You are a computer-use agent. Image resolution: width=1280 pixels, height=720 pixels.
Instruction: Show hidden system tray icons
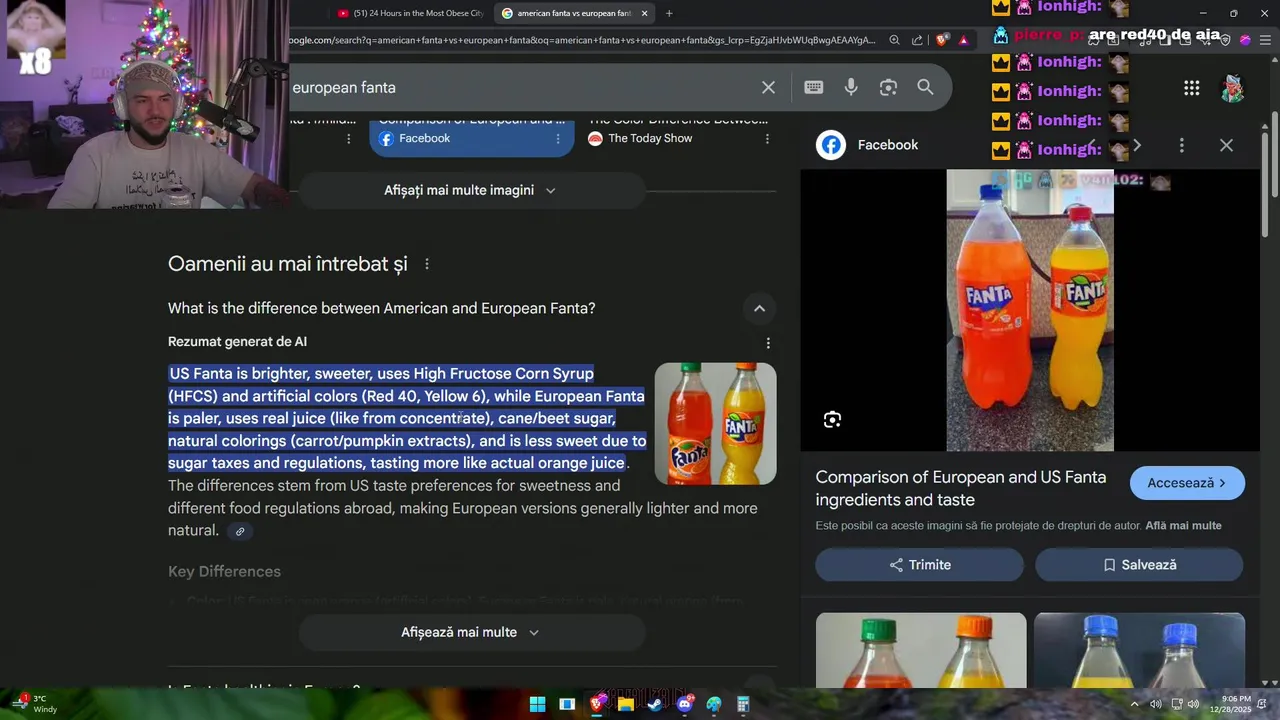(1134, 704)
